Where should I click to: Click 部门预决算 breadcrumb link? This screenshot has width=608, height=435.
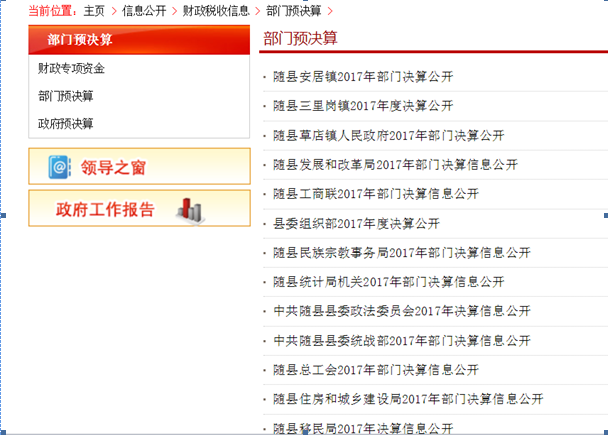[293, 10]
